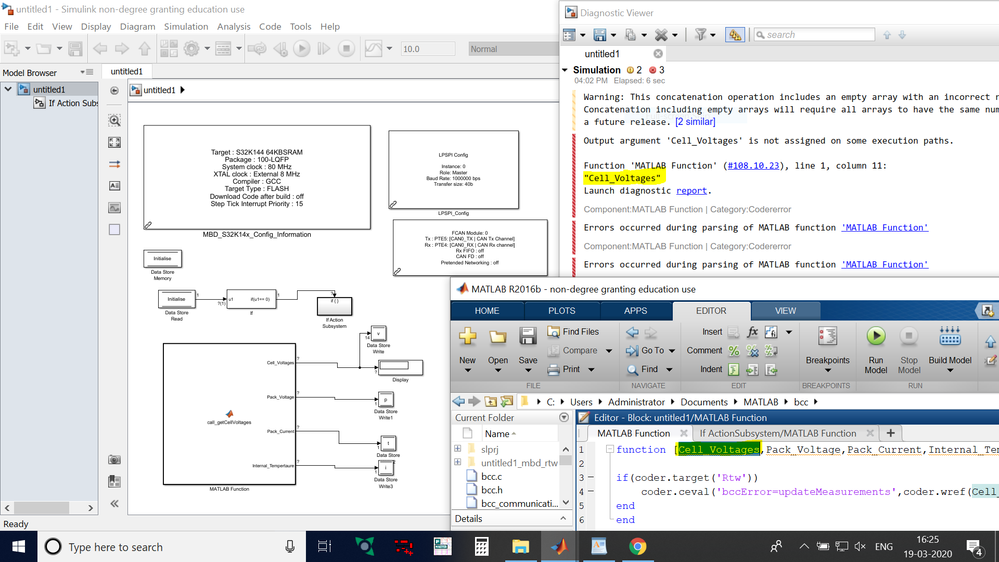Switch to the MATLAB PLOTS tab
The height and width of the screenshot is (562, 999).
tap(561, 311)
